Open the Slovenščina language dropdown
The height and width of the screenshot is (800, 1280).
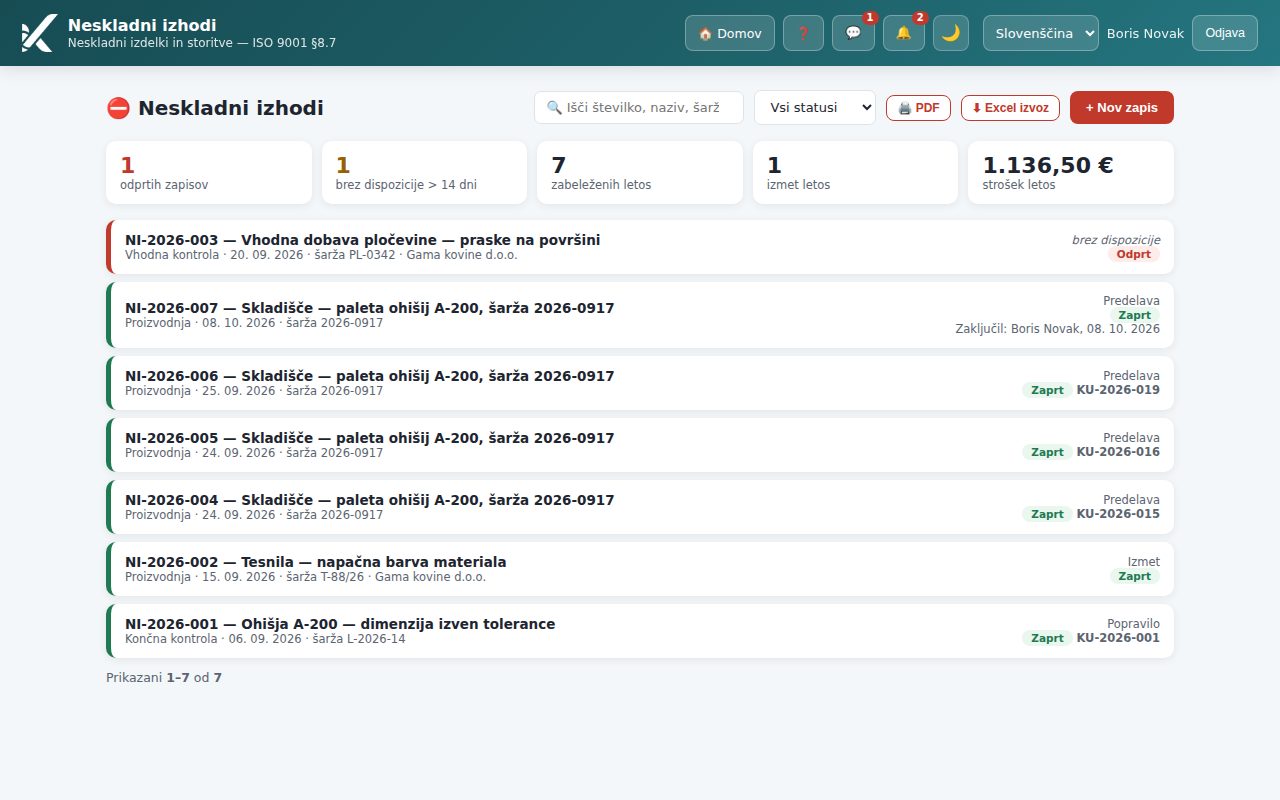click(x=1041, y=33)
